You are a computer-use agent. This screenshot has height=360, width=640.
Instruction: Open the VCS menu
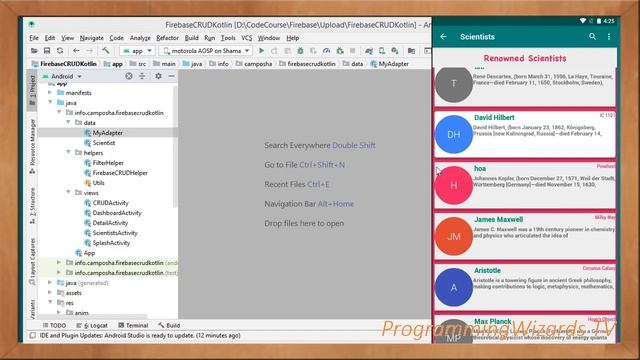click(247, 38)
